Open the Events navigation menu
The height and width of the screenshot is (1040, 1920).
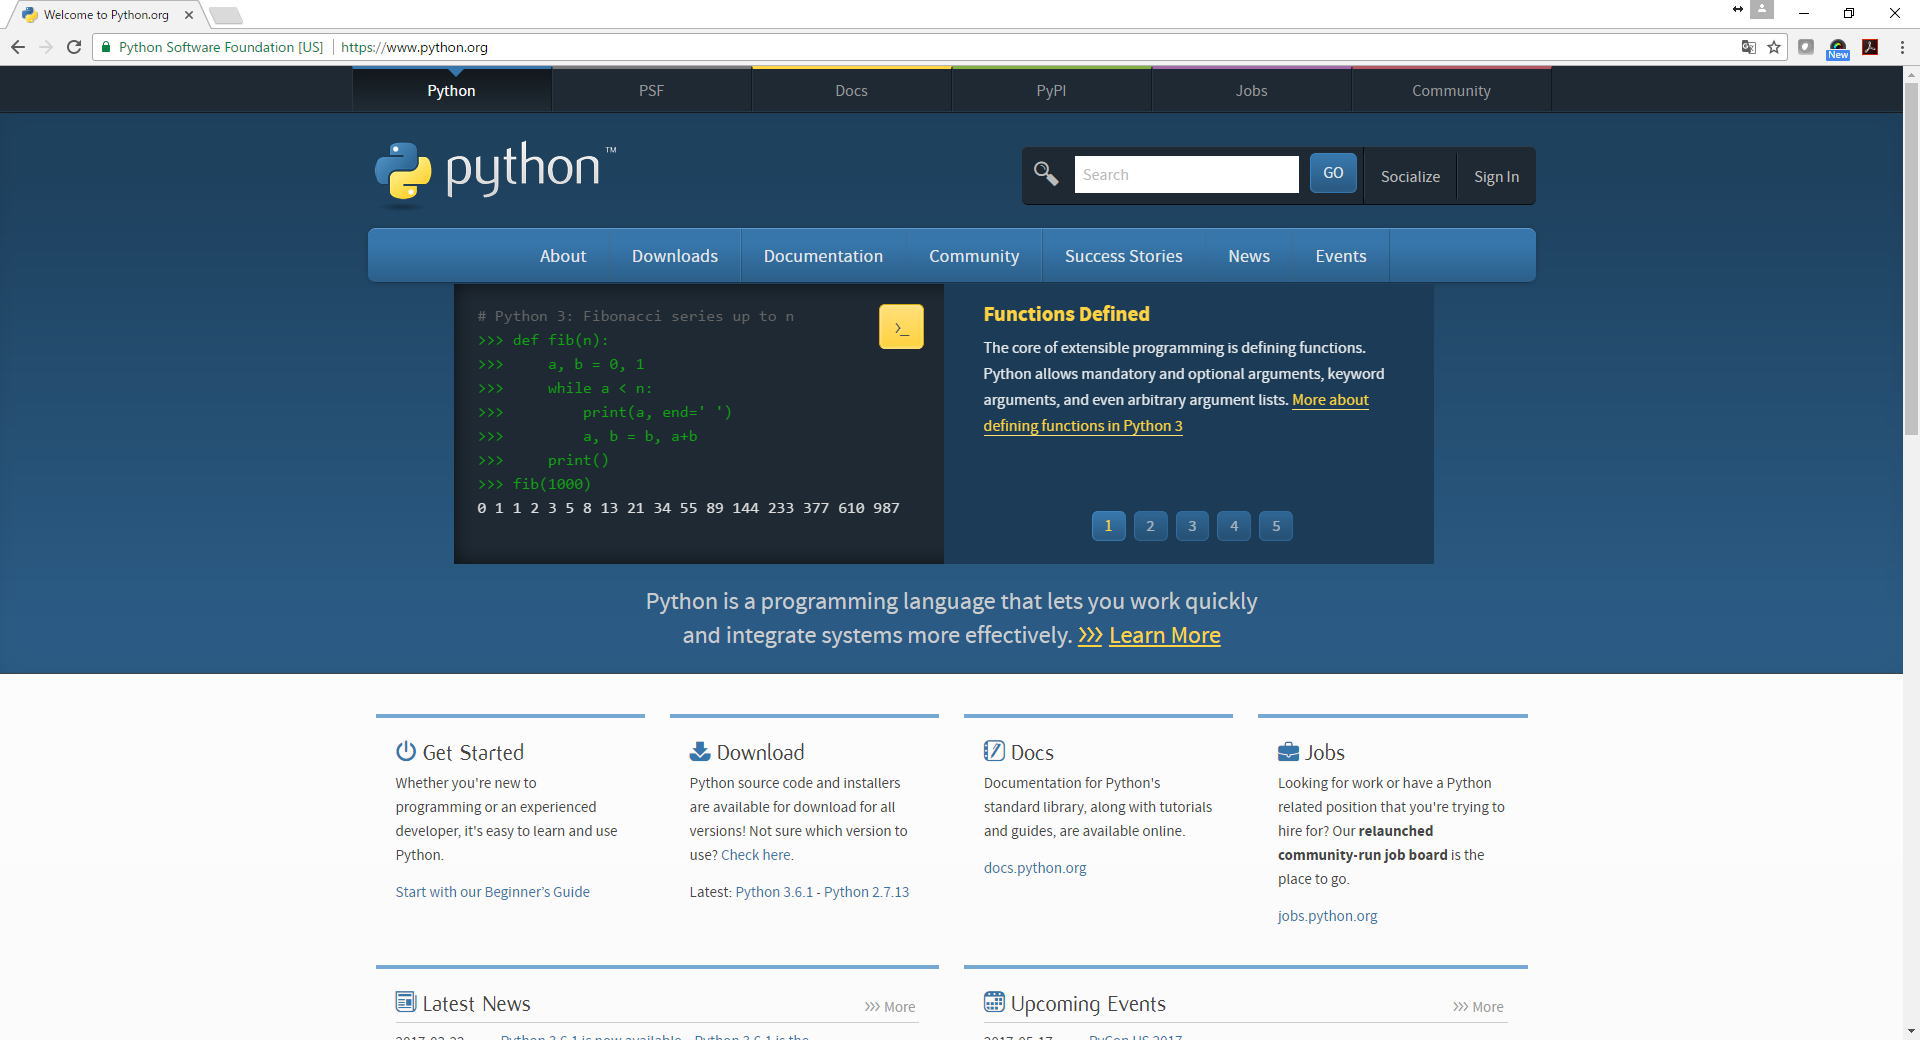coord(1341,256)
